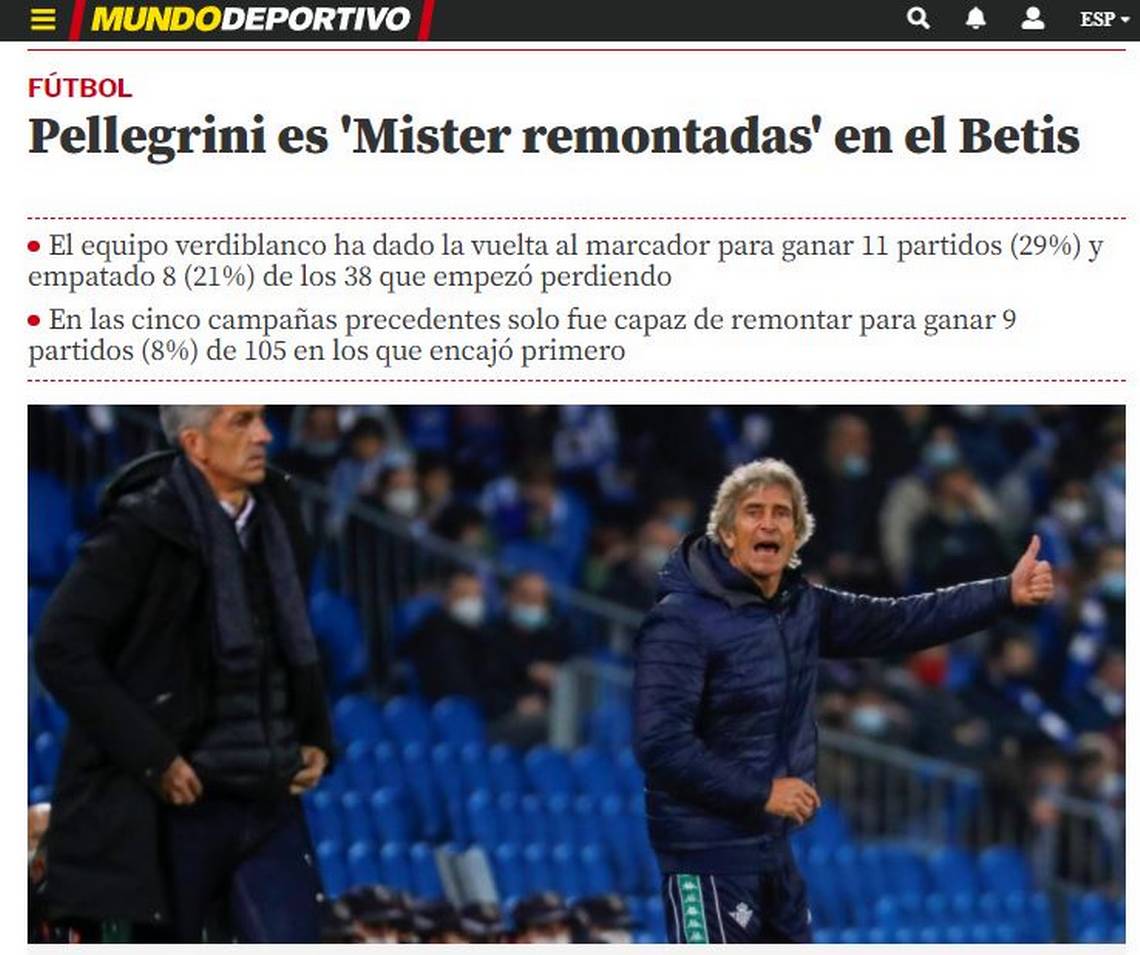Click the man in the black coat

point(182,674)
